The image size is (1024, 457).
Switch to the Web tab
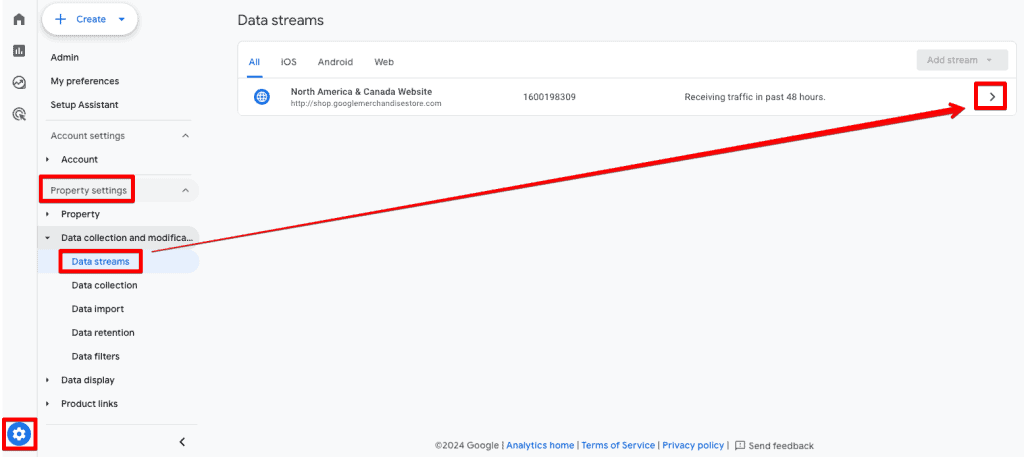click(x=384, y=62)
